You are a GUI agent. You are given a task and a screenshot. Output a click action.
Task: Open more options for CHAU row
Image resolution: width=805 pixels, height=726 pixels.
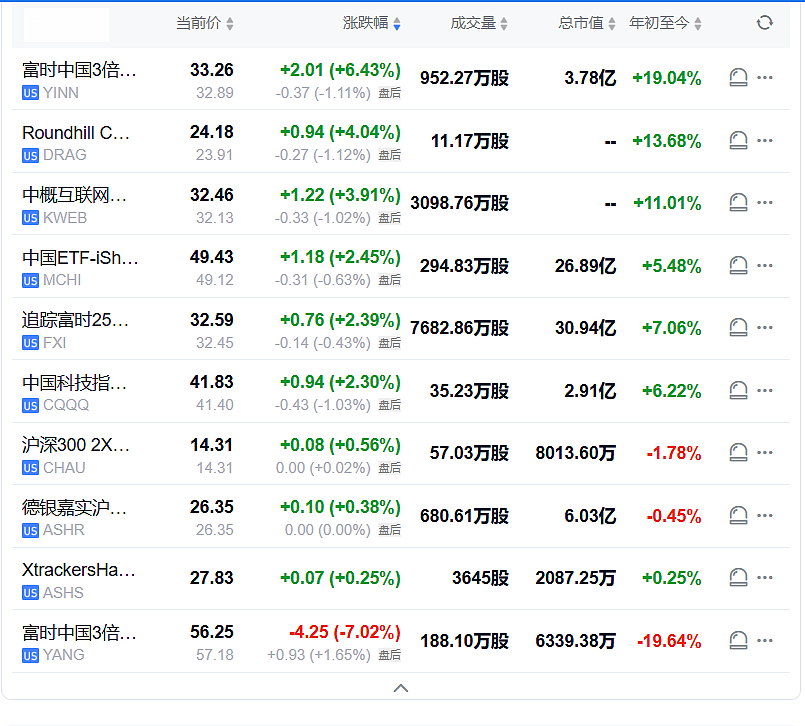click(765, 452)
